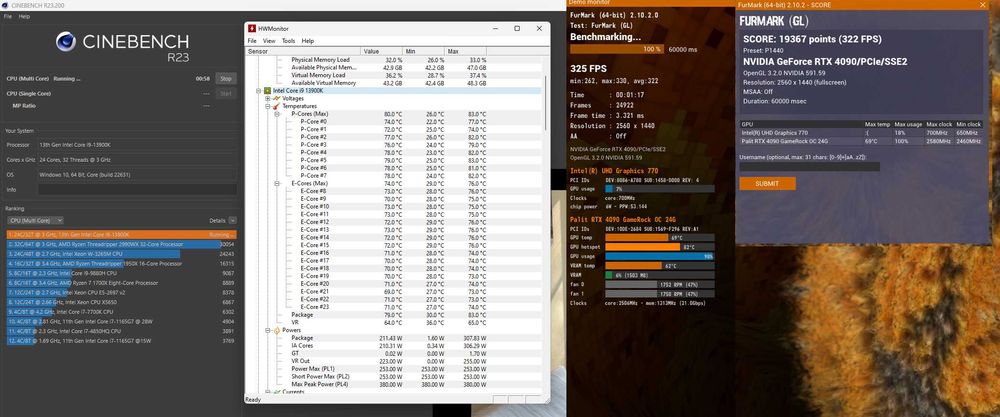Click the VRAM temp 62°C bar
Screen dimensions: 1000x417
[x=659, y=265]
